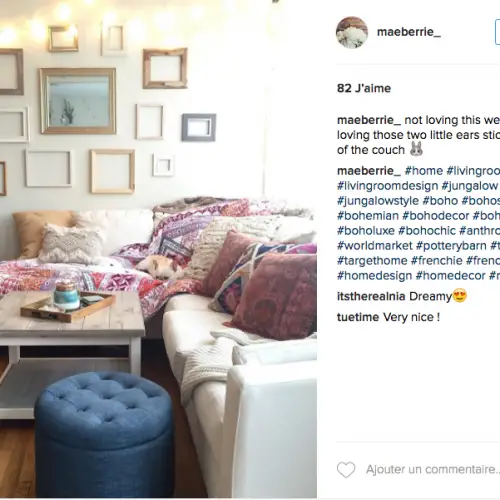
Task: Open the #home hashtag
Action: click(x=424, y=171)
